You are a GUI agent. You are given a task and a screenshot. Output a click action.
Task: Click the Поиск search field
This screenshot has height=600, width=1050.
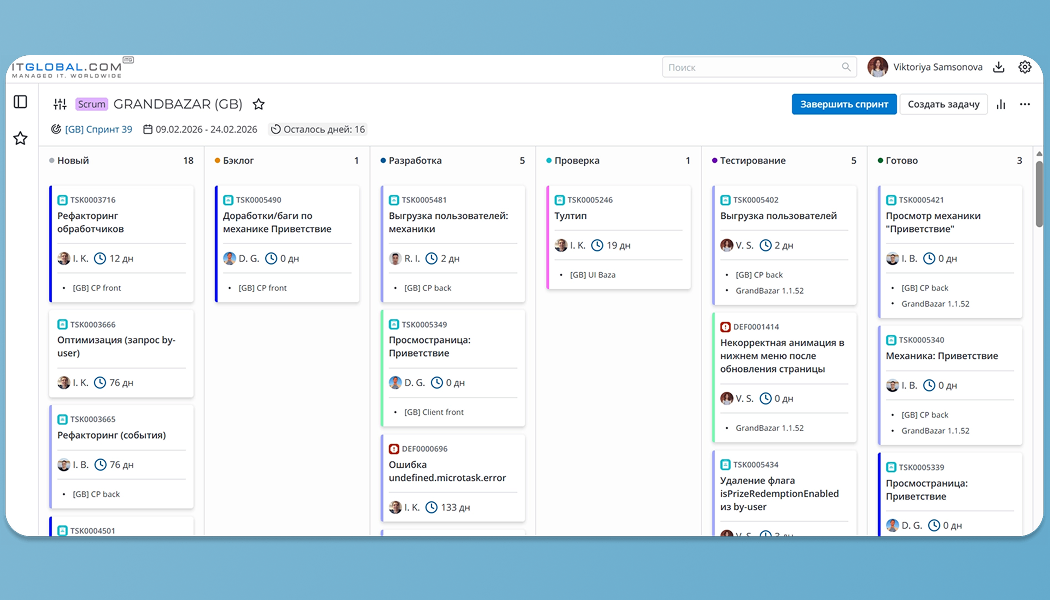[760, 67]
